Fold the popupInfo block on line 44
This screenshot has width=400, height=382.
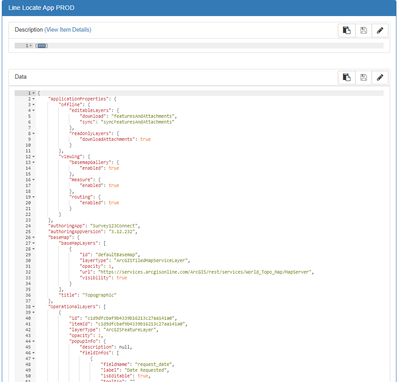click(x=34, y=341)
